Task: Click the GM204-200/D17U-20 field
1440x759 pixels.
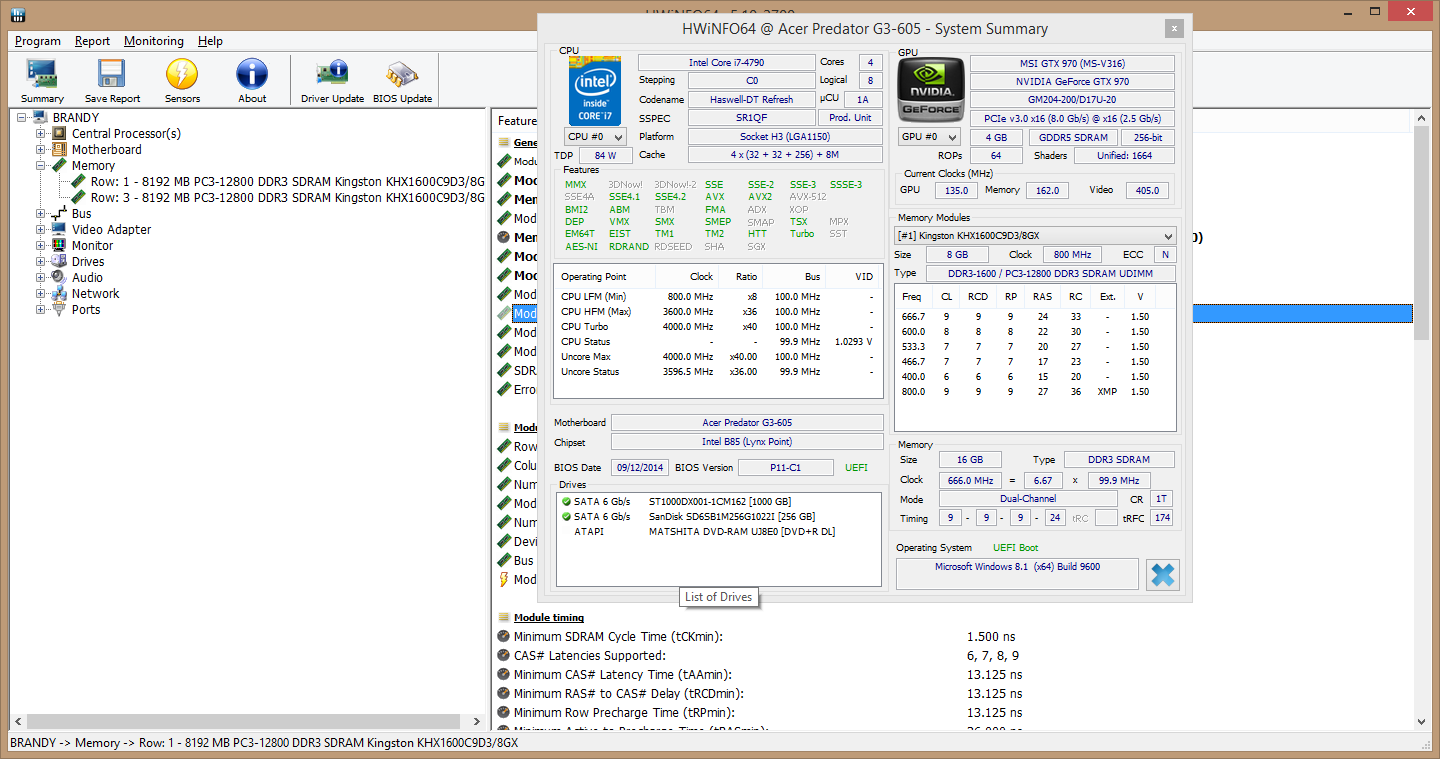Action: coord(1072,100)
